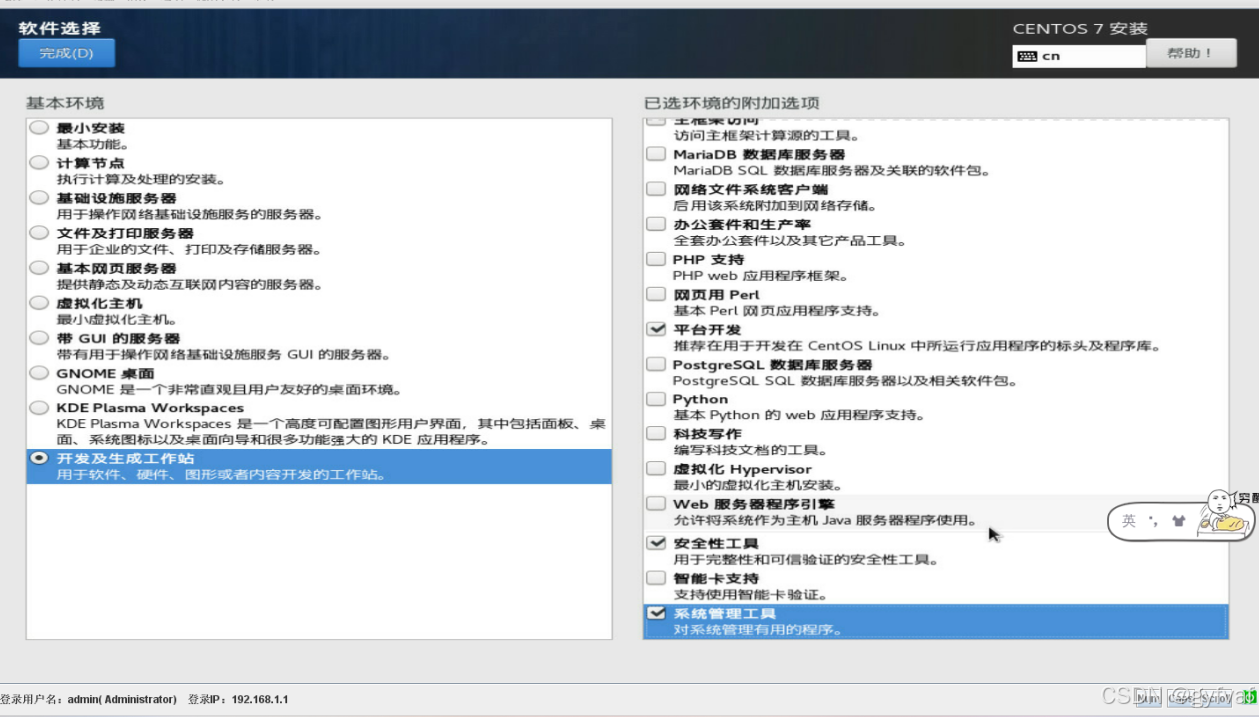
Task: Tick the Python web support checkbox
Action: click(656, 399)
